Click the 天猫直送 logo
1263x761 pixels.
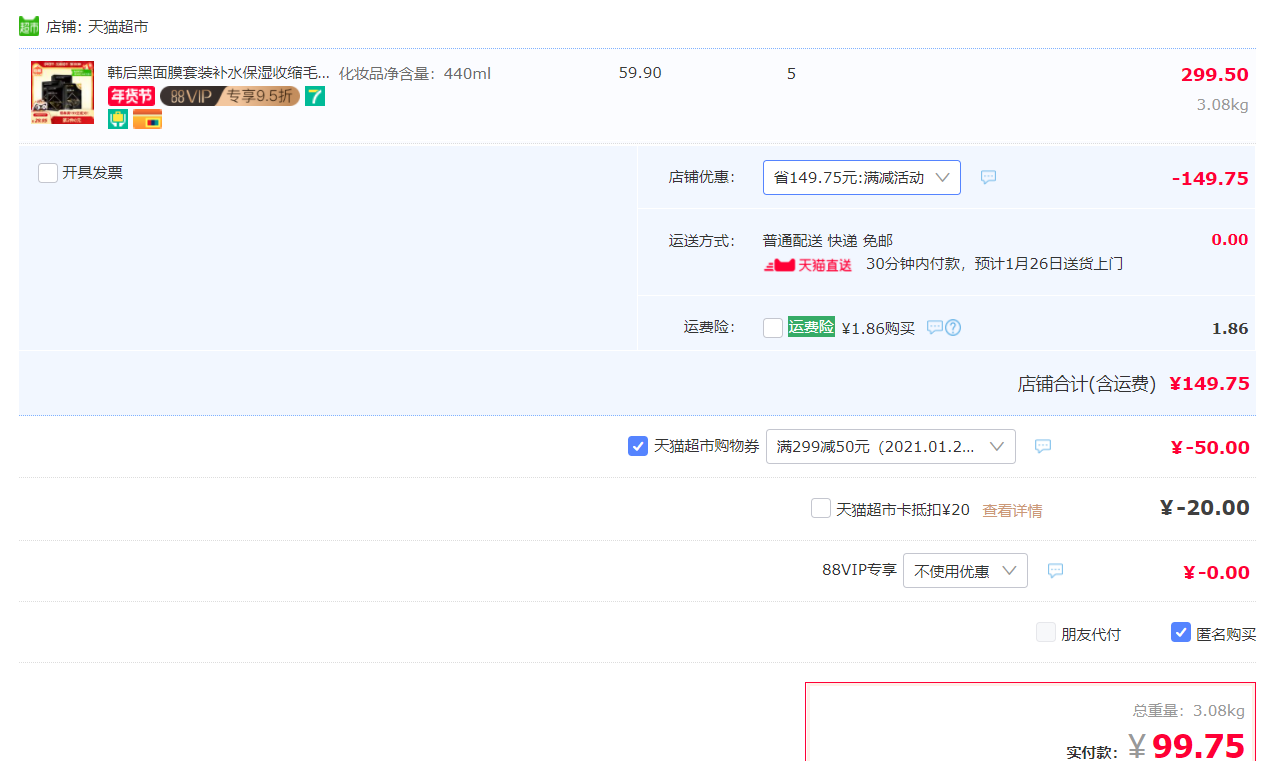click(808, 265)
